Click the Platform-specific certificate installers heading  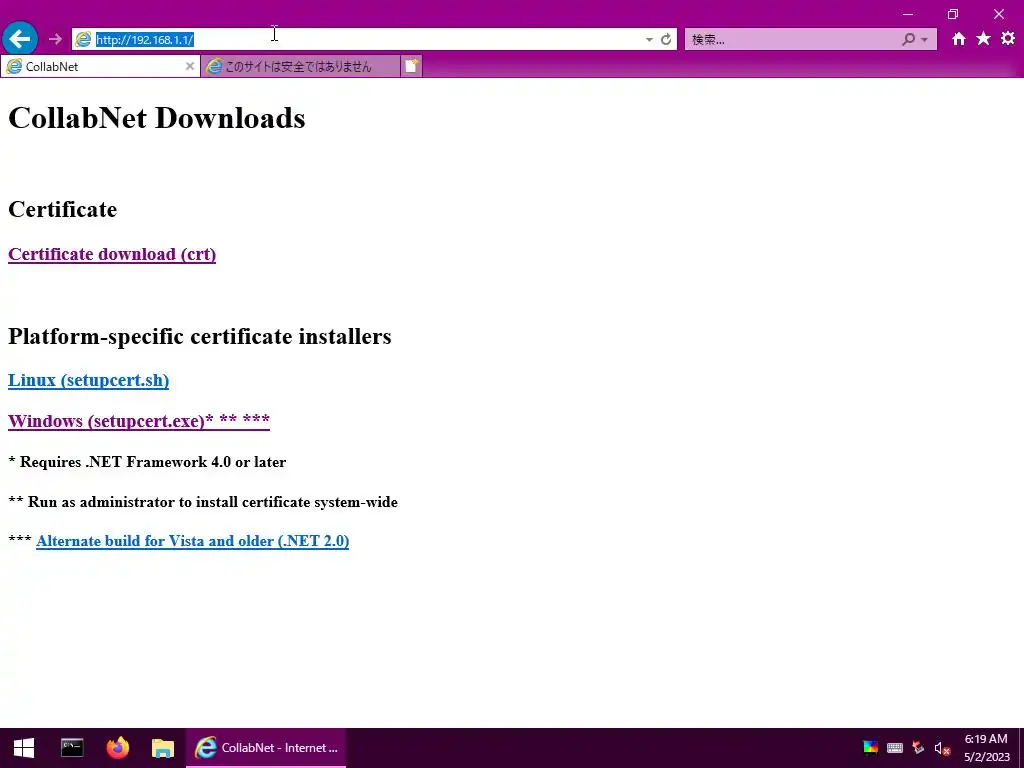200,336
